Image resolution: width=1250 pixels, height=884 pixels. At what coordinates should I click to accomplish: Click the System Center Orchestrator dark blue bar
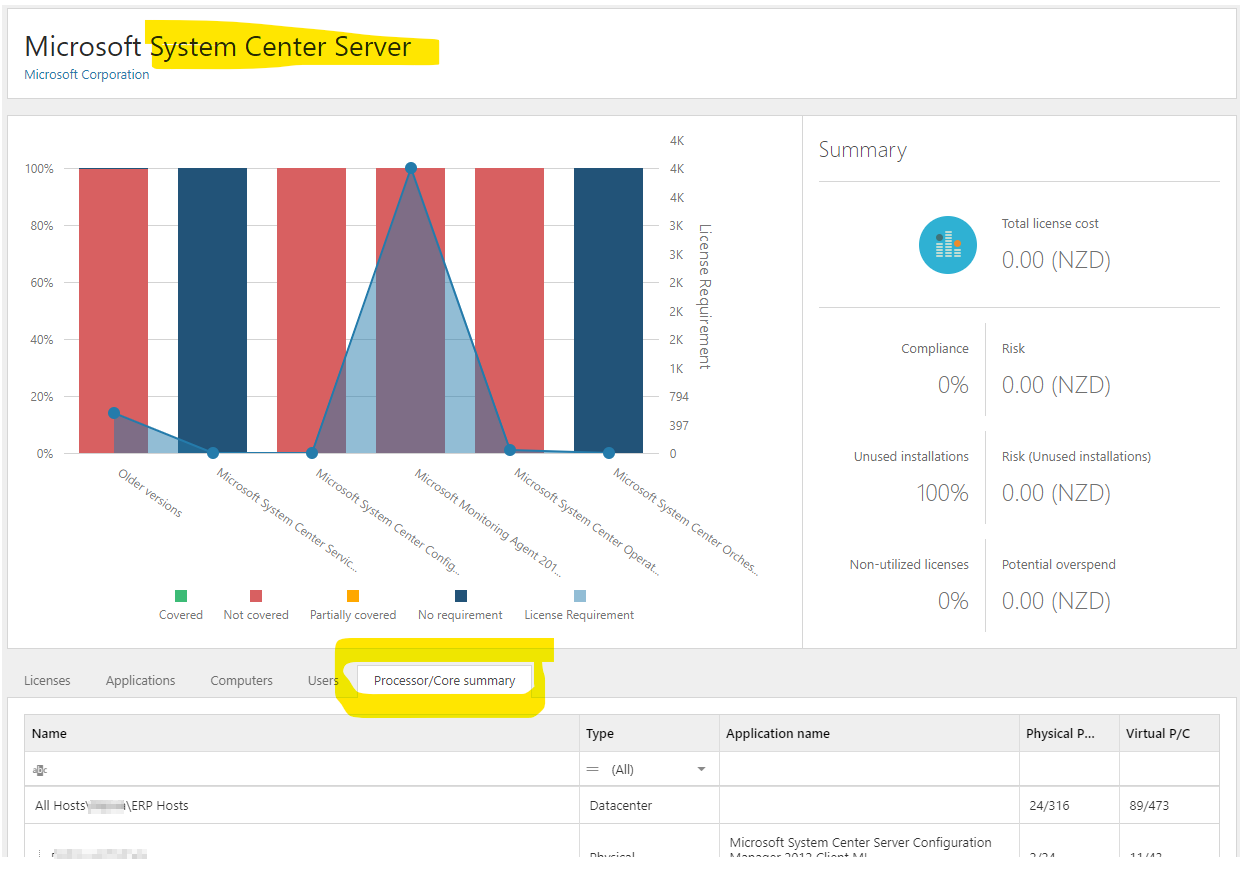click(608, 310)
